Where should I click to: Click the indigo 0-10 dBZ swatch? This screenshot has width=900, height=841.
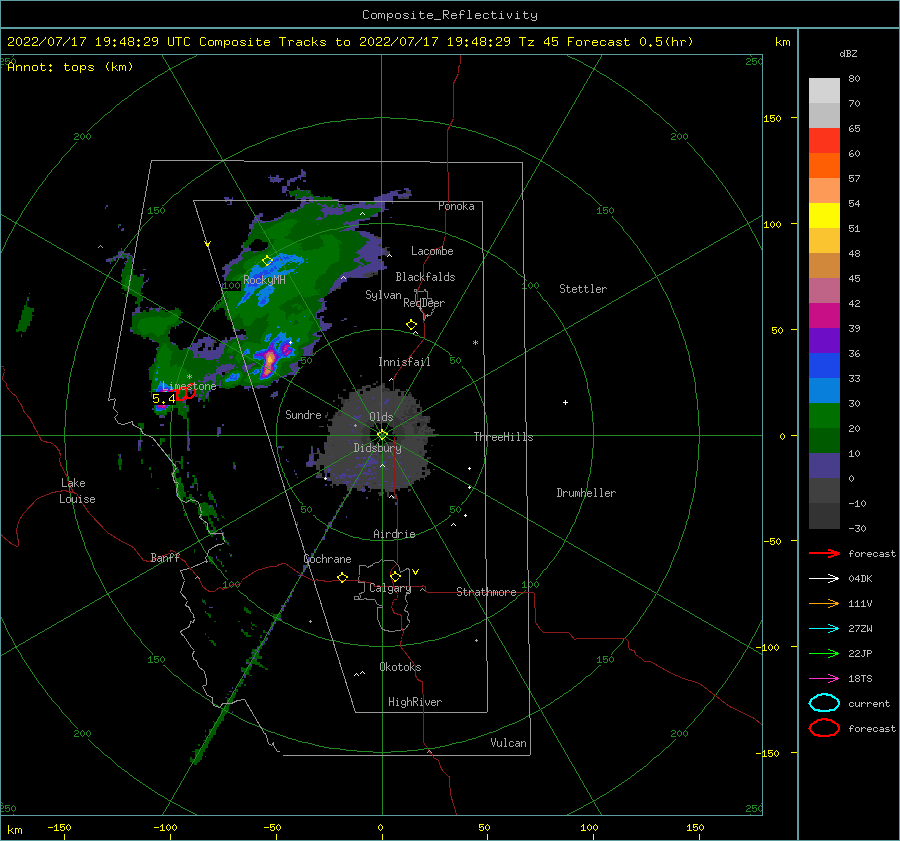point(824,466)
